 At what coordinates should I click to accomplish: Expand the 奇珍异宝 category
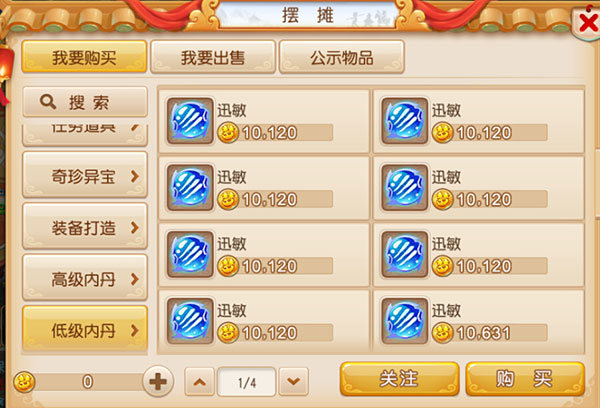click(85, 175)
